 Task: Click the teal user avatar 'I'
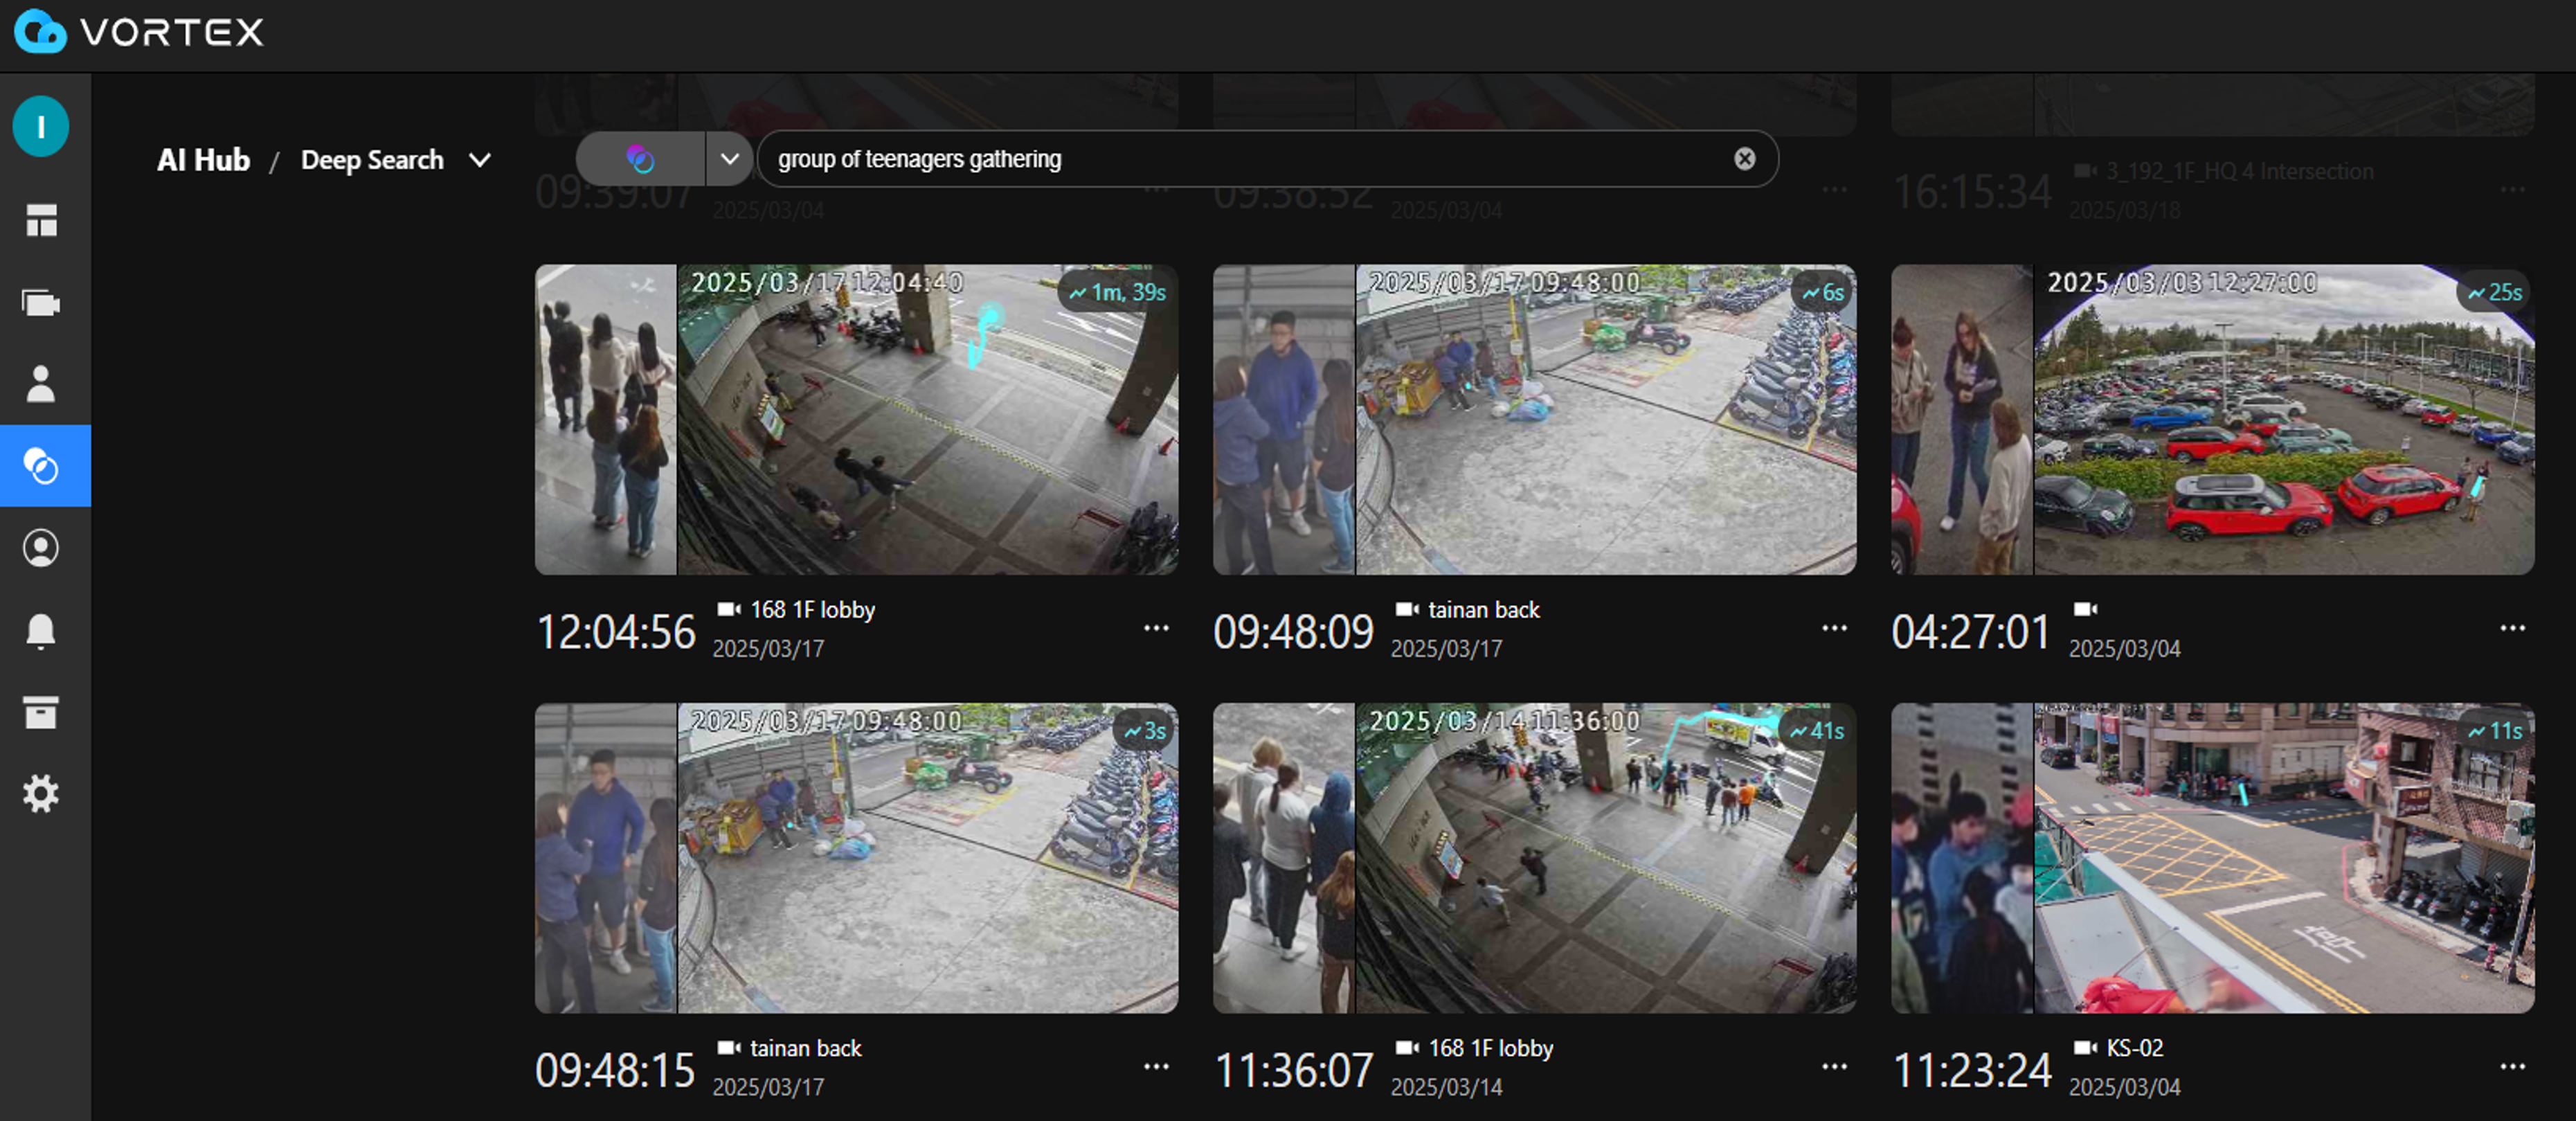pyautogui.click(x=41, y=127)
